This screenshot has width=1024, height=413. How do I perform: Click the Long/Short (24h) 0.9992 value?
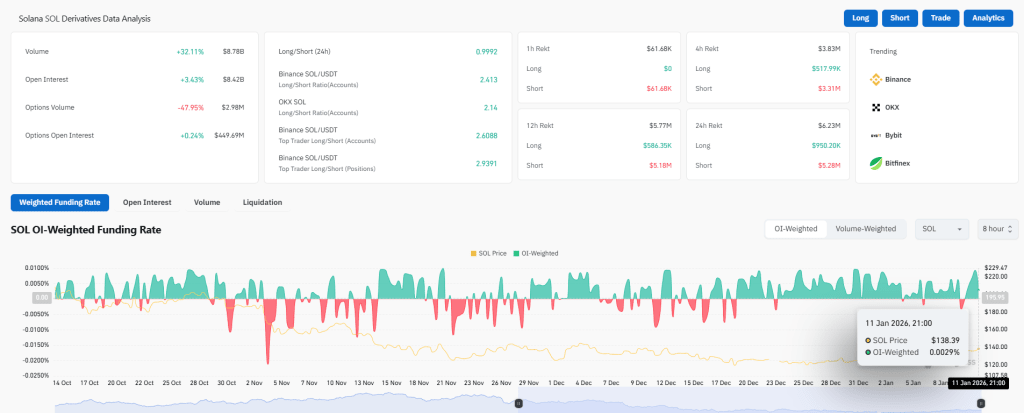pyautogui.click(x=487, y=51)
